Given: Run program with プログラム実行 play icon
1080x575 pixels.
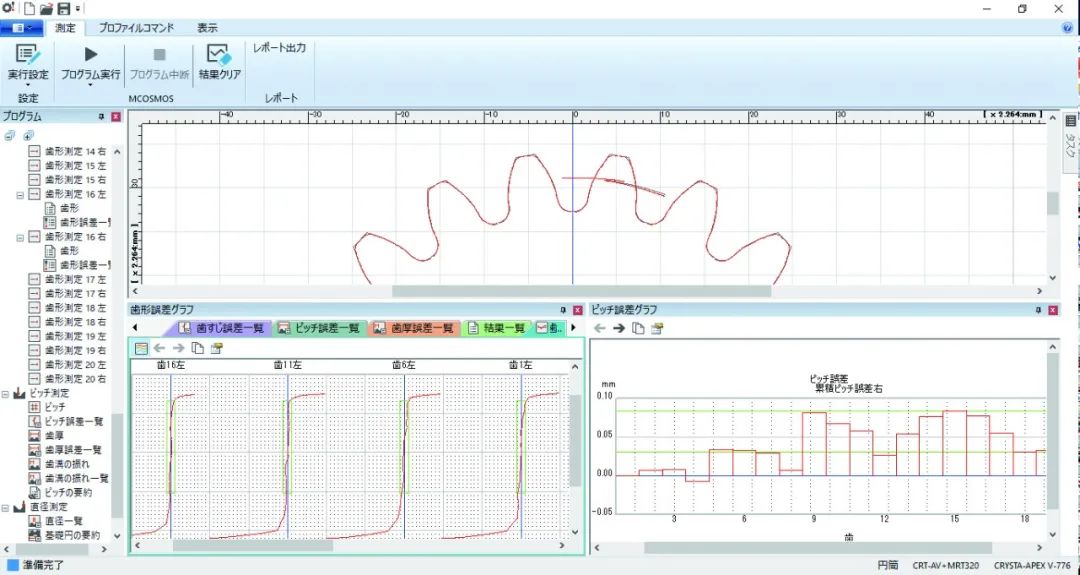Looking at the screenshot, I should (90, 54).
